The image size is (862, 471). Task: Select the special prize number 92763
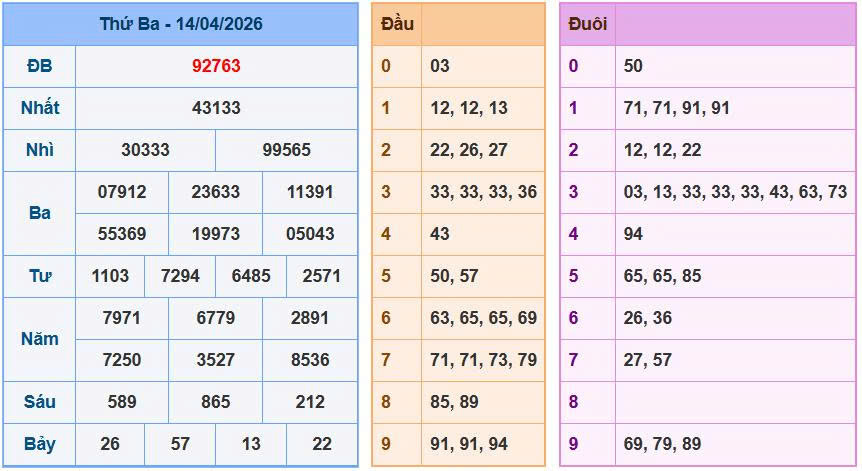pos(216,66)
